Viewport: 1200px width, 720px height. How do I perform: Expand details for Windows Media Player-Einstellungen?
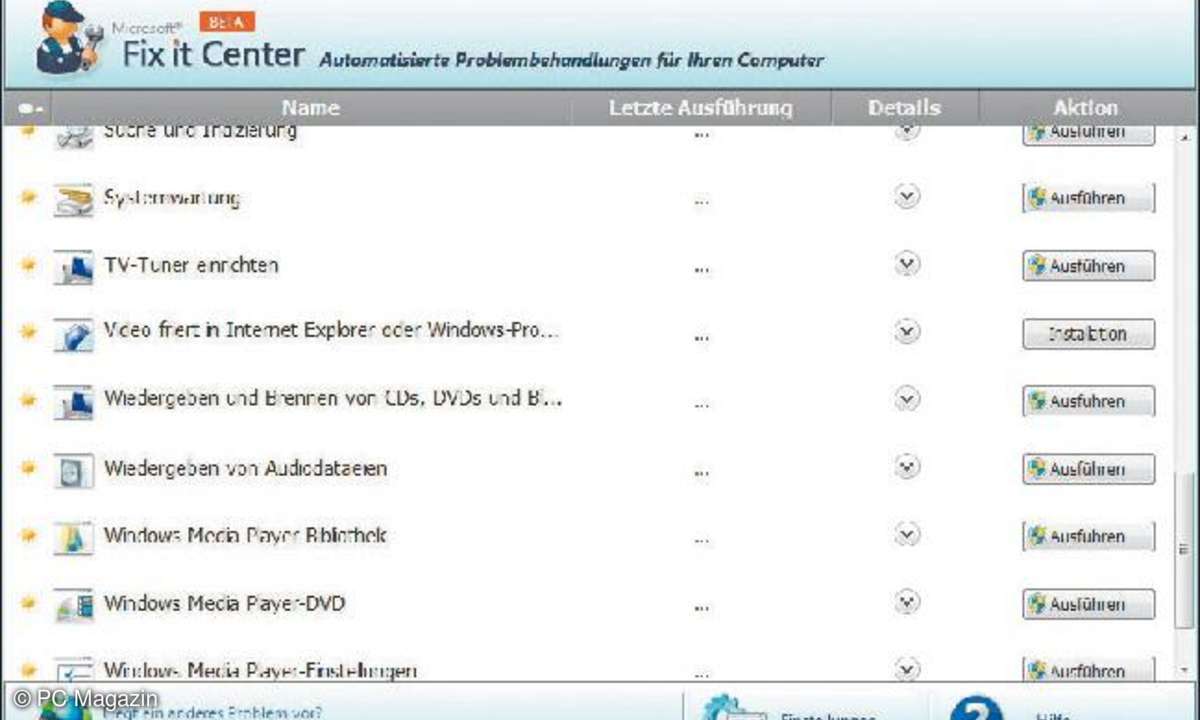907,668
